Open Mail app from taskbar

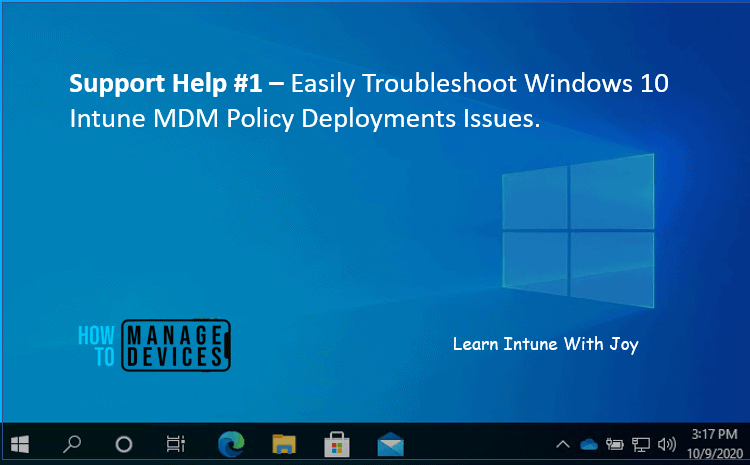pyautogui.click(x=390, y=444)
